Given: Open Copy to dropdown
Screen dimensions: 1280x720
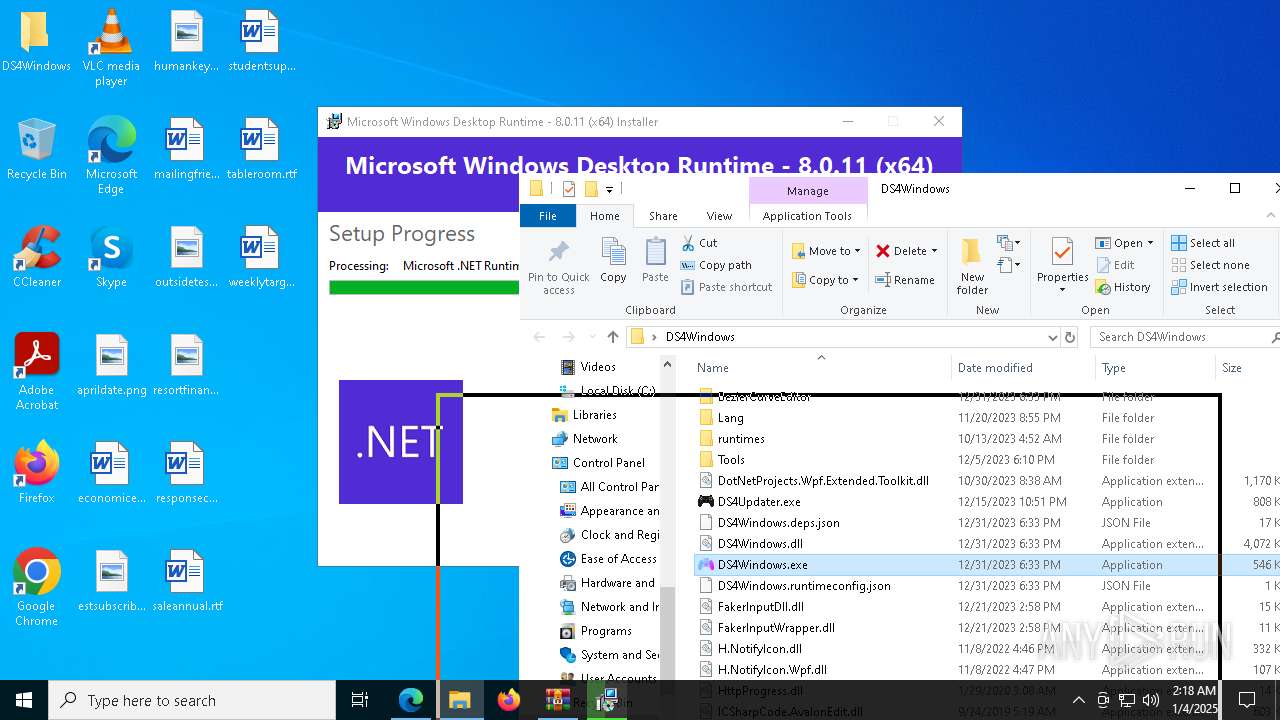Looking at the screenshot, I should pos(825,280).
